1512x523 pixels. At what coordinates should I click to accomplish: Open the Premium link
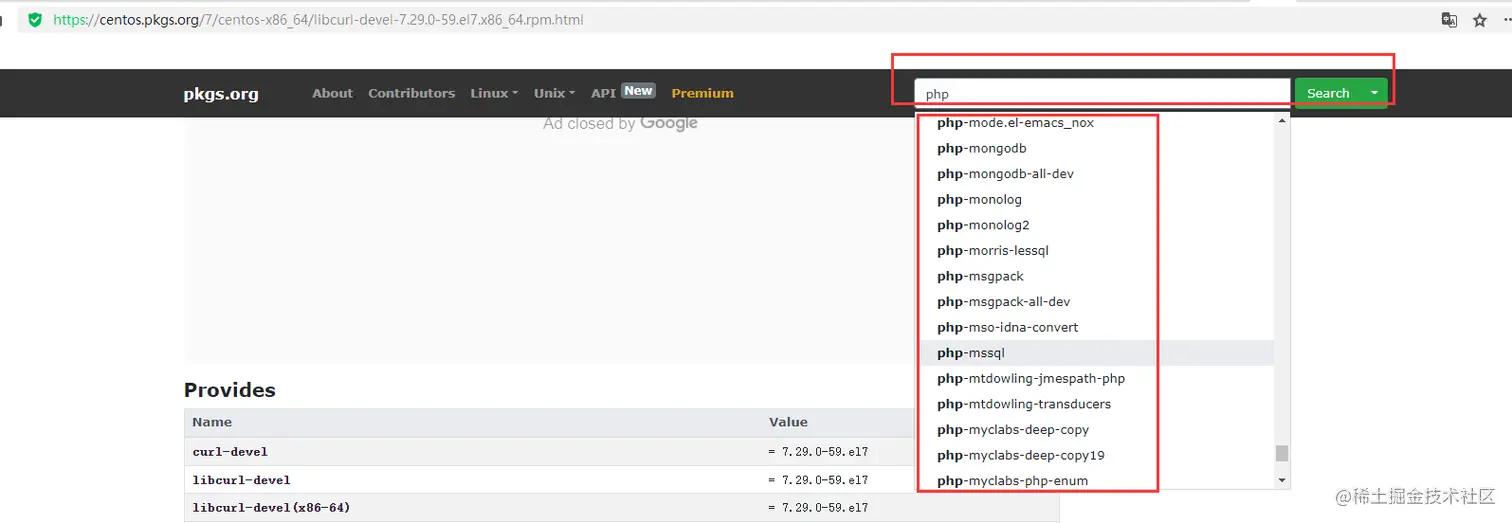(702, 93)
